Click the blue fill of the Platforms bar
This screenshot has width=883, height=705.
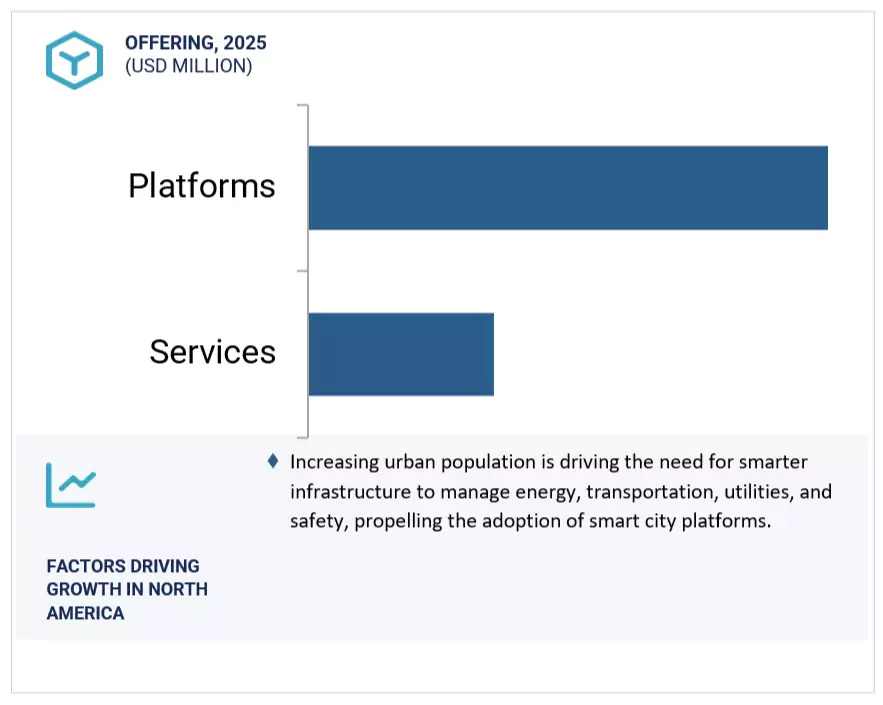pos(568,188)
